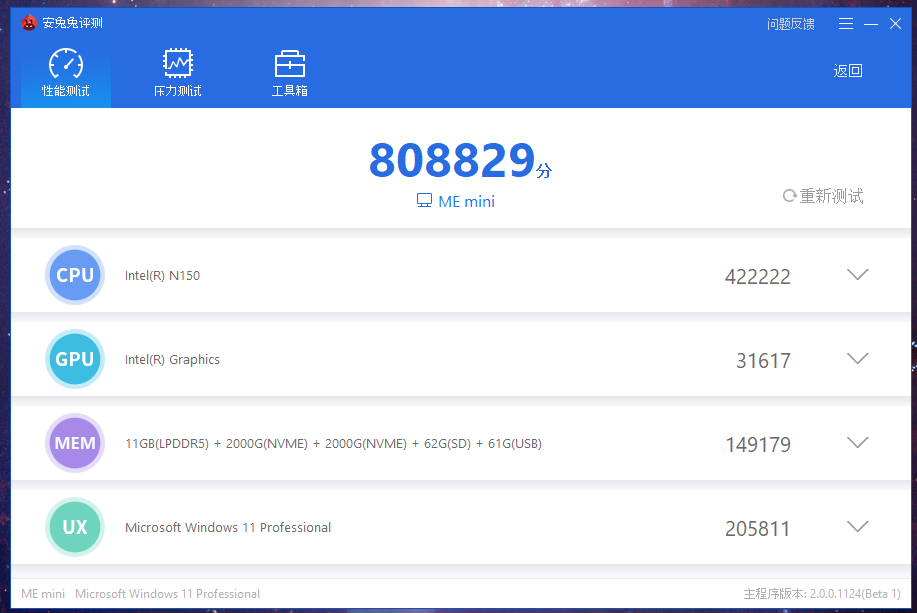This screenshot has width=917, height=613.
Task: Click the 返回 back button
Action: [x=848, y=71]
